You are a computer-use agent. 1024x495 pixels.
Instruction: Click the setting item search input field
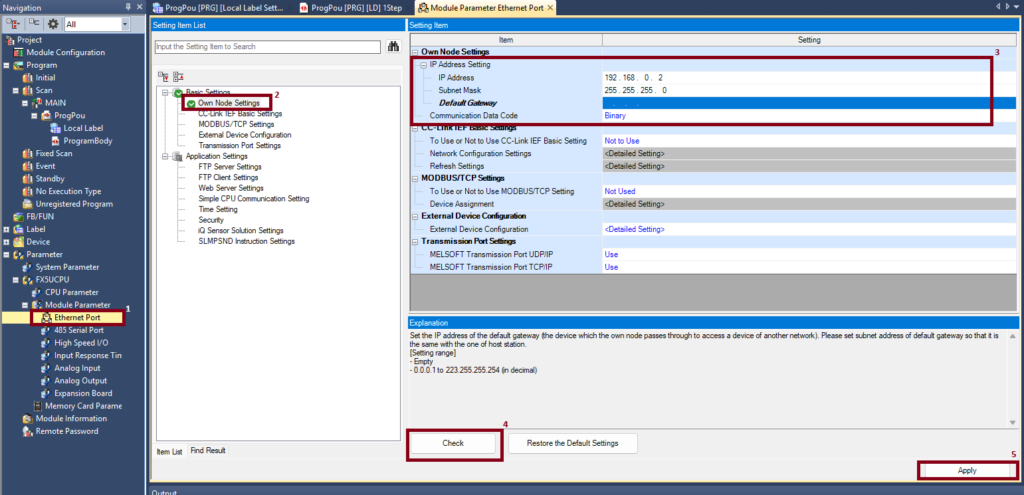tap(268, 46)
